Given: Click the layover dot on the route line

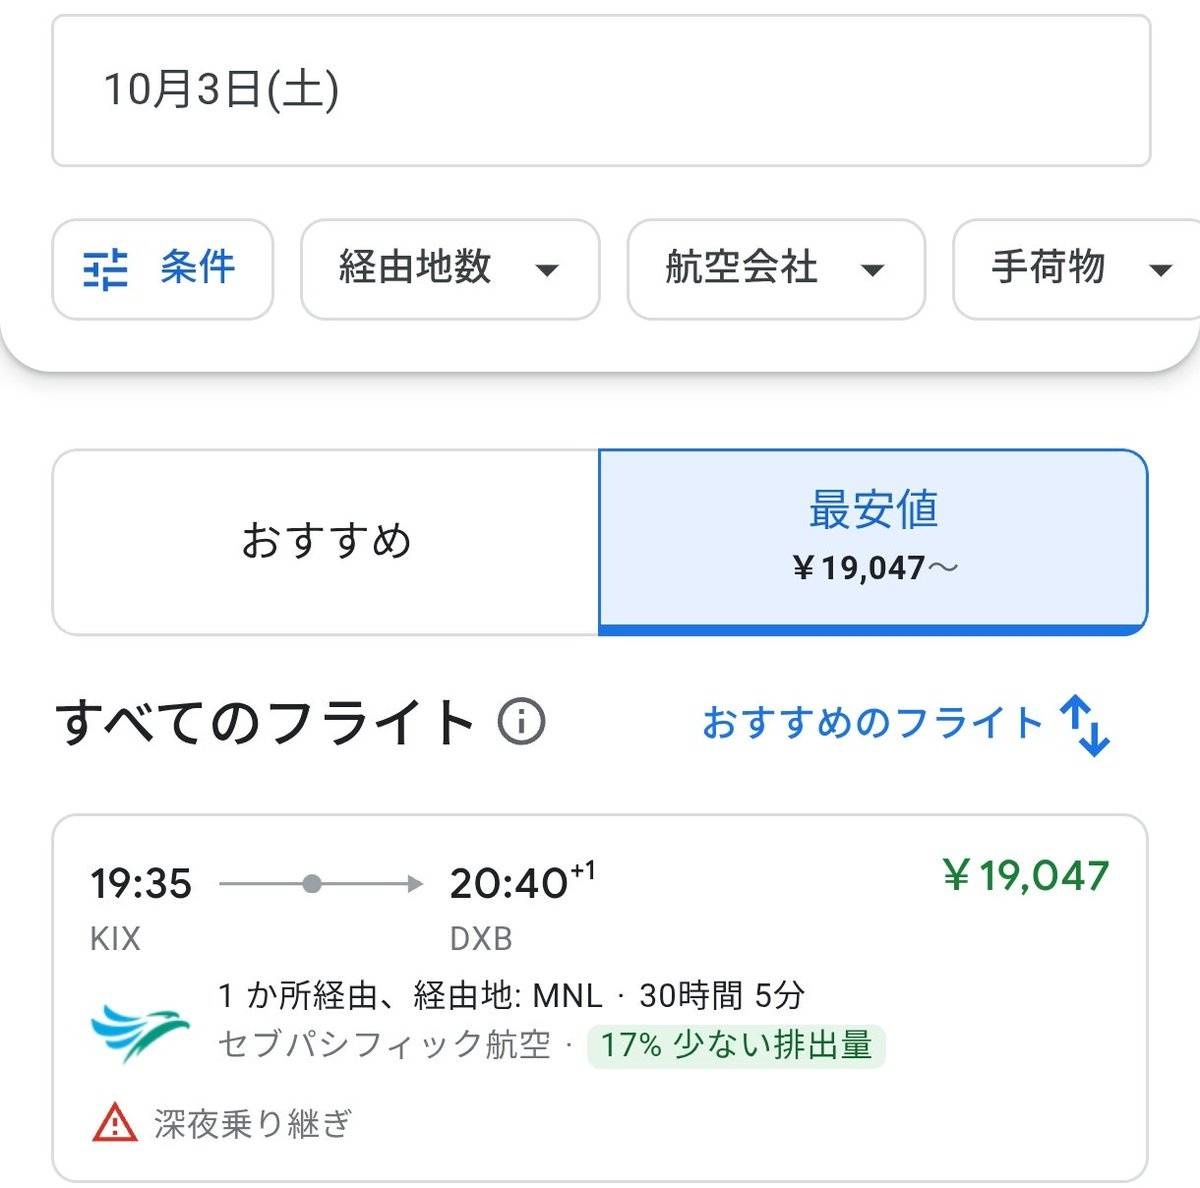Looking at the screenshot, I should coord(312,884).
